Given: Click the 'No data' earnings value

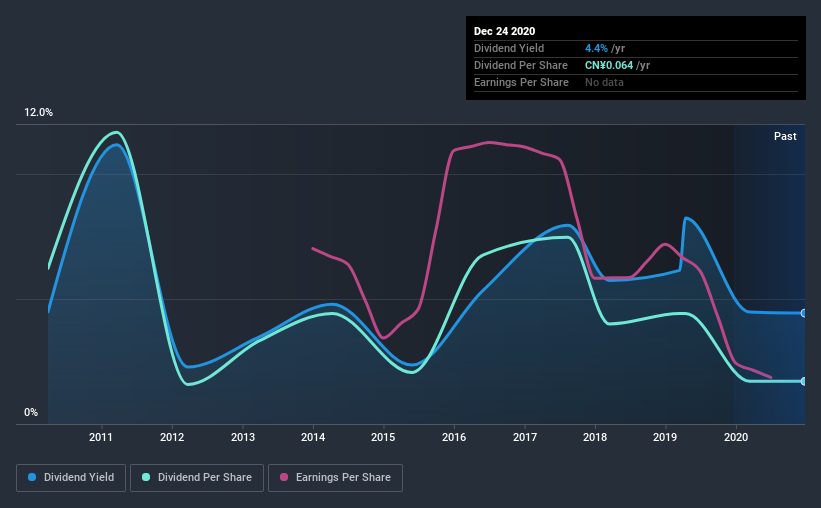Looking at the screenshot, I should (x=604, y=82).
